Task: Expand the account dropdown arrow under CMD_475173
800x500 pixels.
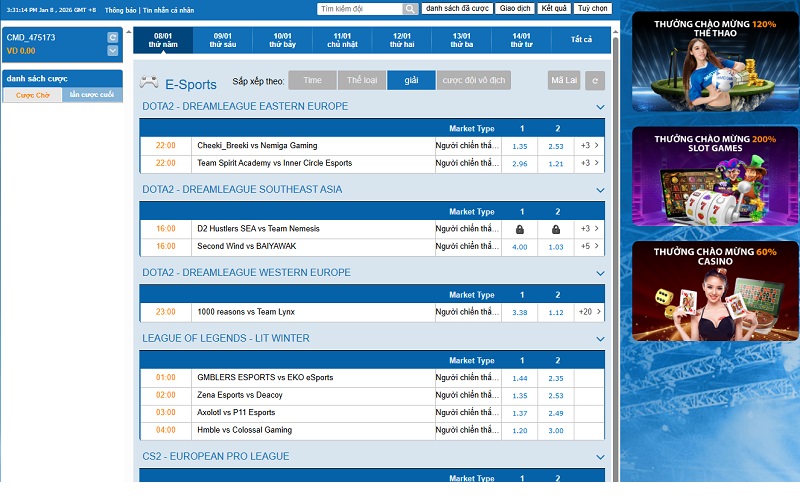Action: [x=112, y=50]
